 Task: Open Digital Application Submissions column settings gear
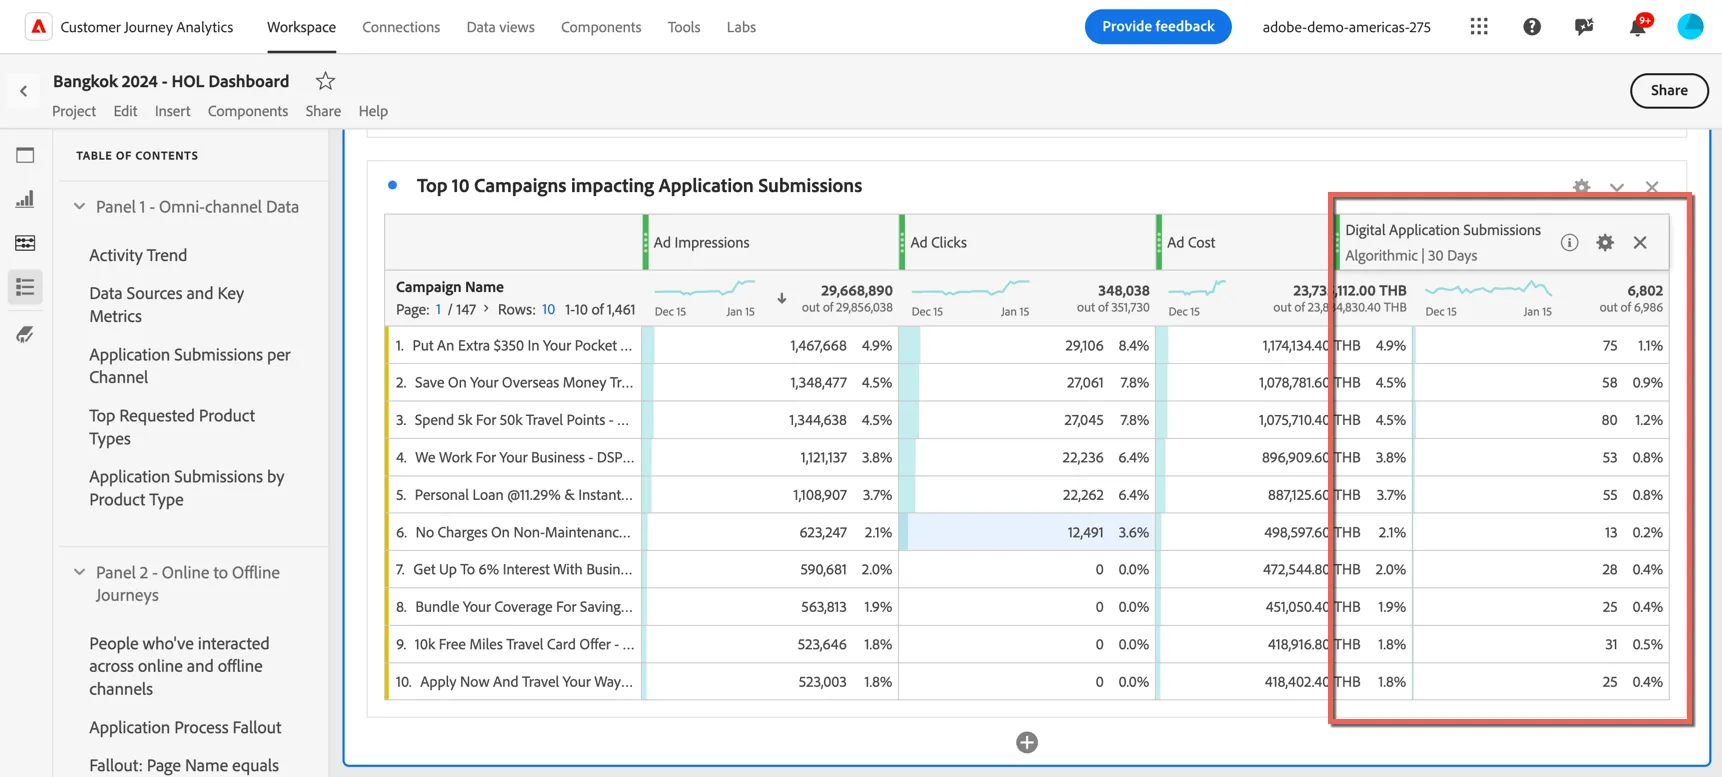[1605, 242]
